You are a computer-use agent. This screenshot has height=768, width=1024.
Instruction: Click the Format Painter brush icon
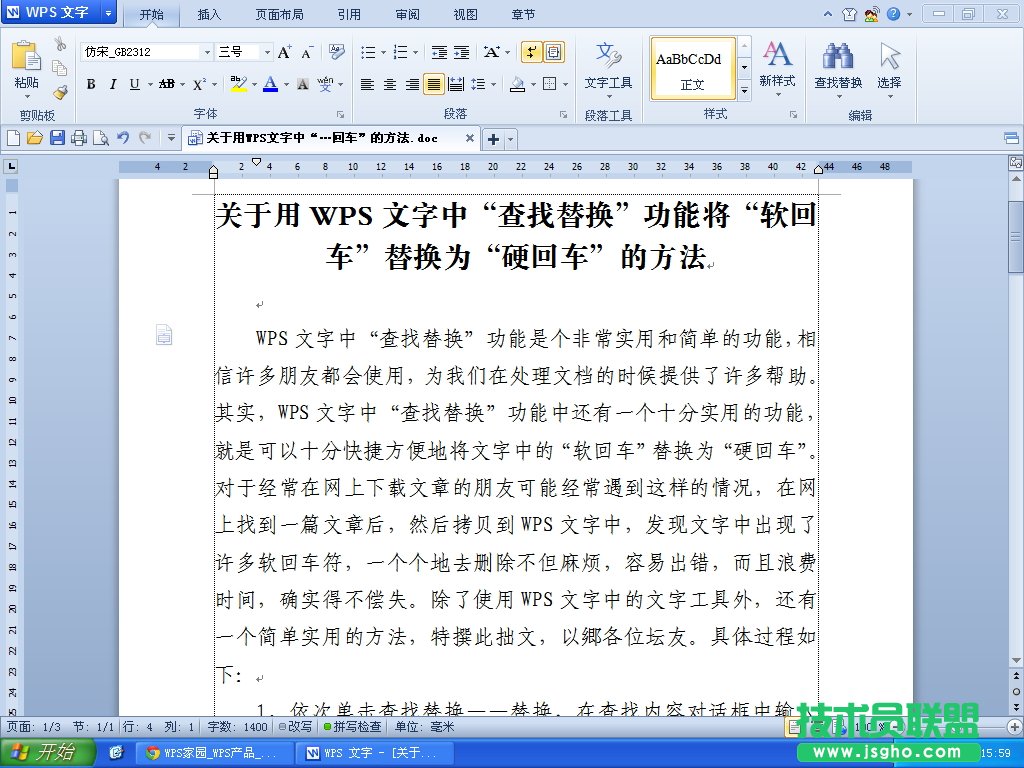(x=60, y=92)
